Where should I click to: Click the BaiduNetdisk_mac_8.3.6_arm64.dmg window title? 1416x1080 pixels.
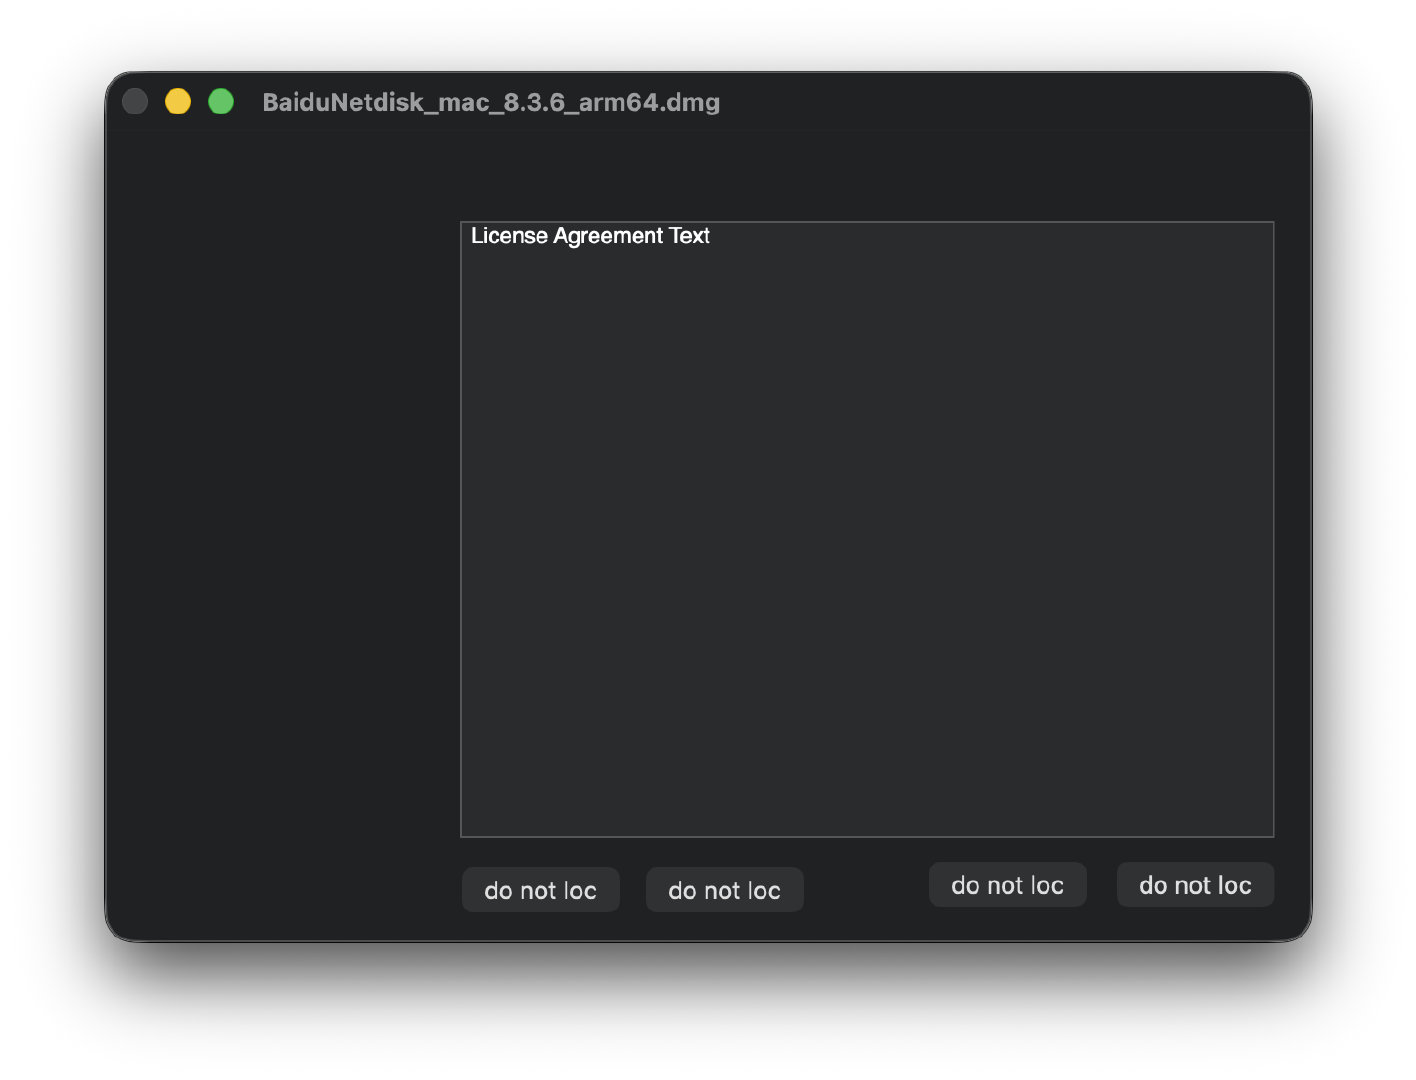click(x=491, y=102)
